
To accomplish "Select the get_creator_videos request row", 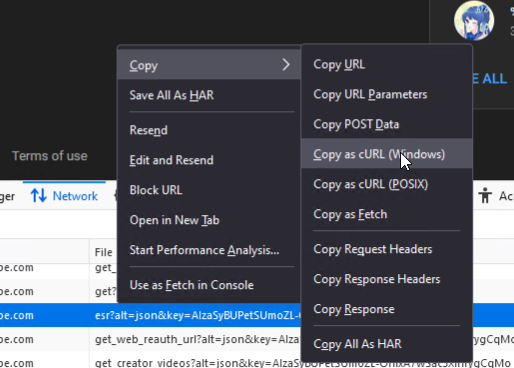I will tap(257, 362).
